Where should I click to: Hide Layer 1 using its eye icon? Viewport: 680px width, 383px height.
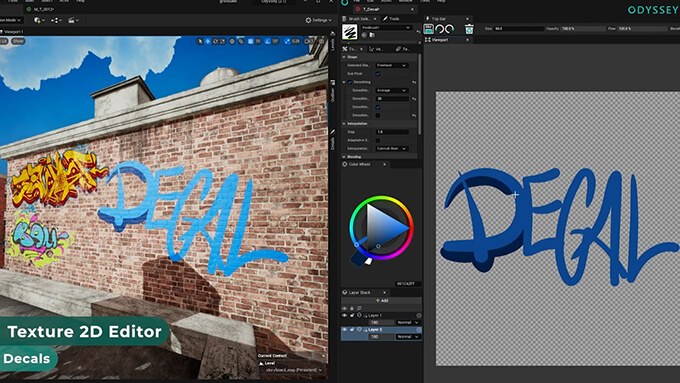tap(345, 315)
